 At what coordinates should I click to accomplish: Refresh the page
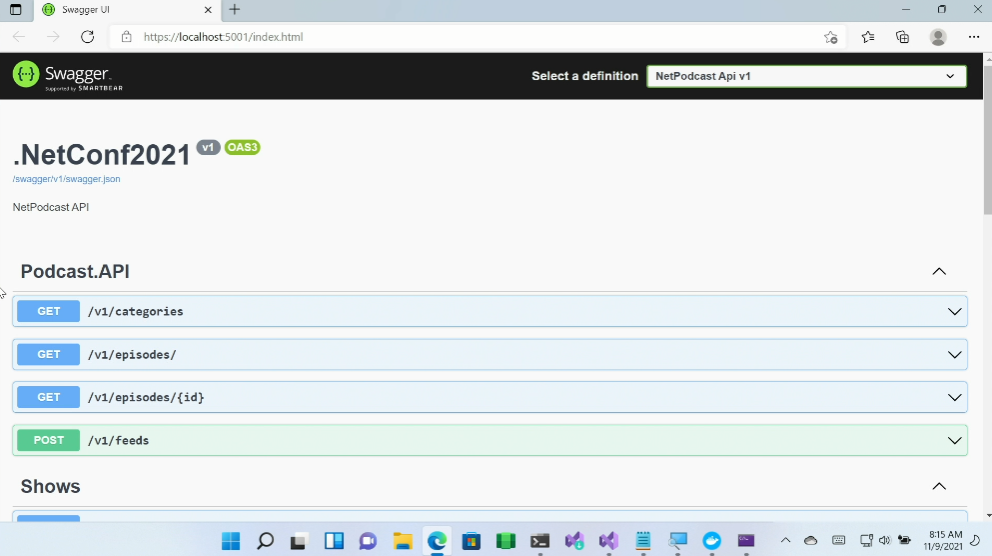(87, 37)
